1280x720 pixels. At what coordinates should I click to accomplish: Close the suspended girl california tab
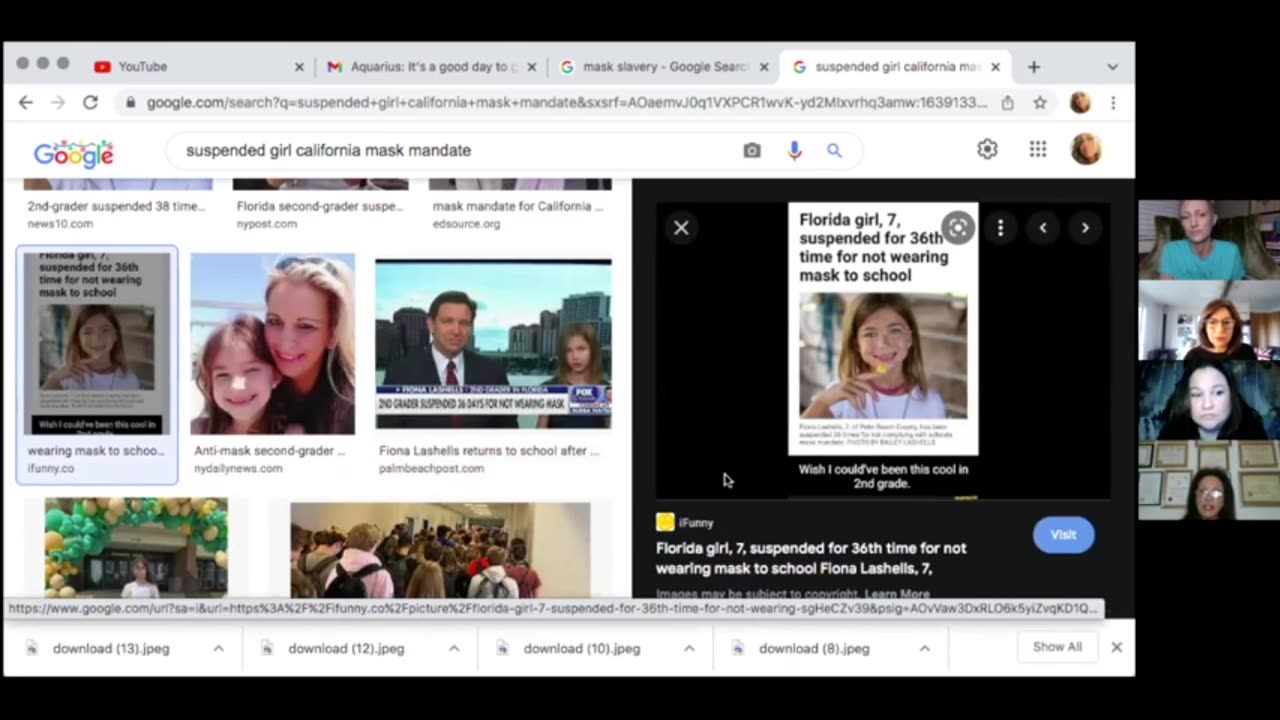(995, 67)
